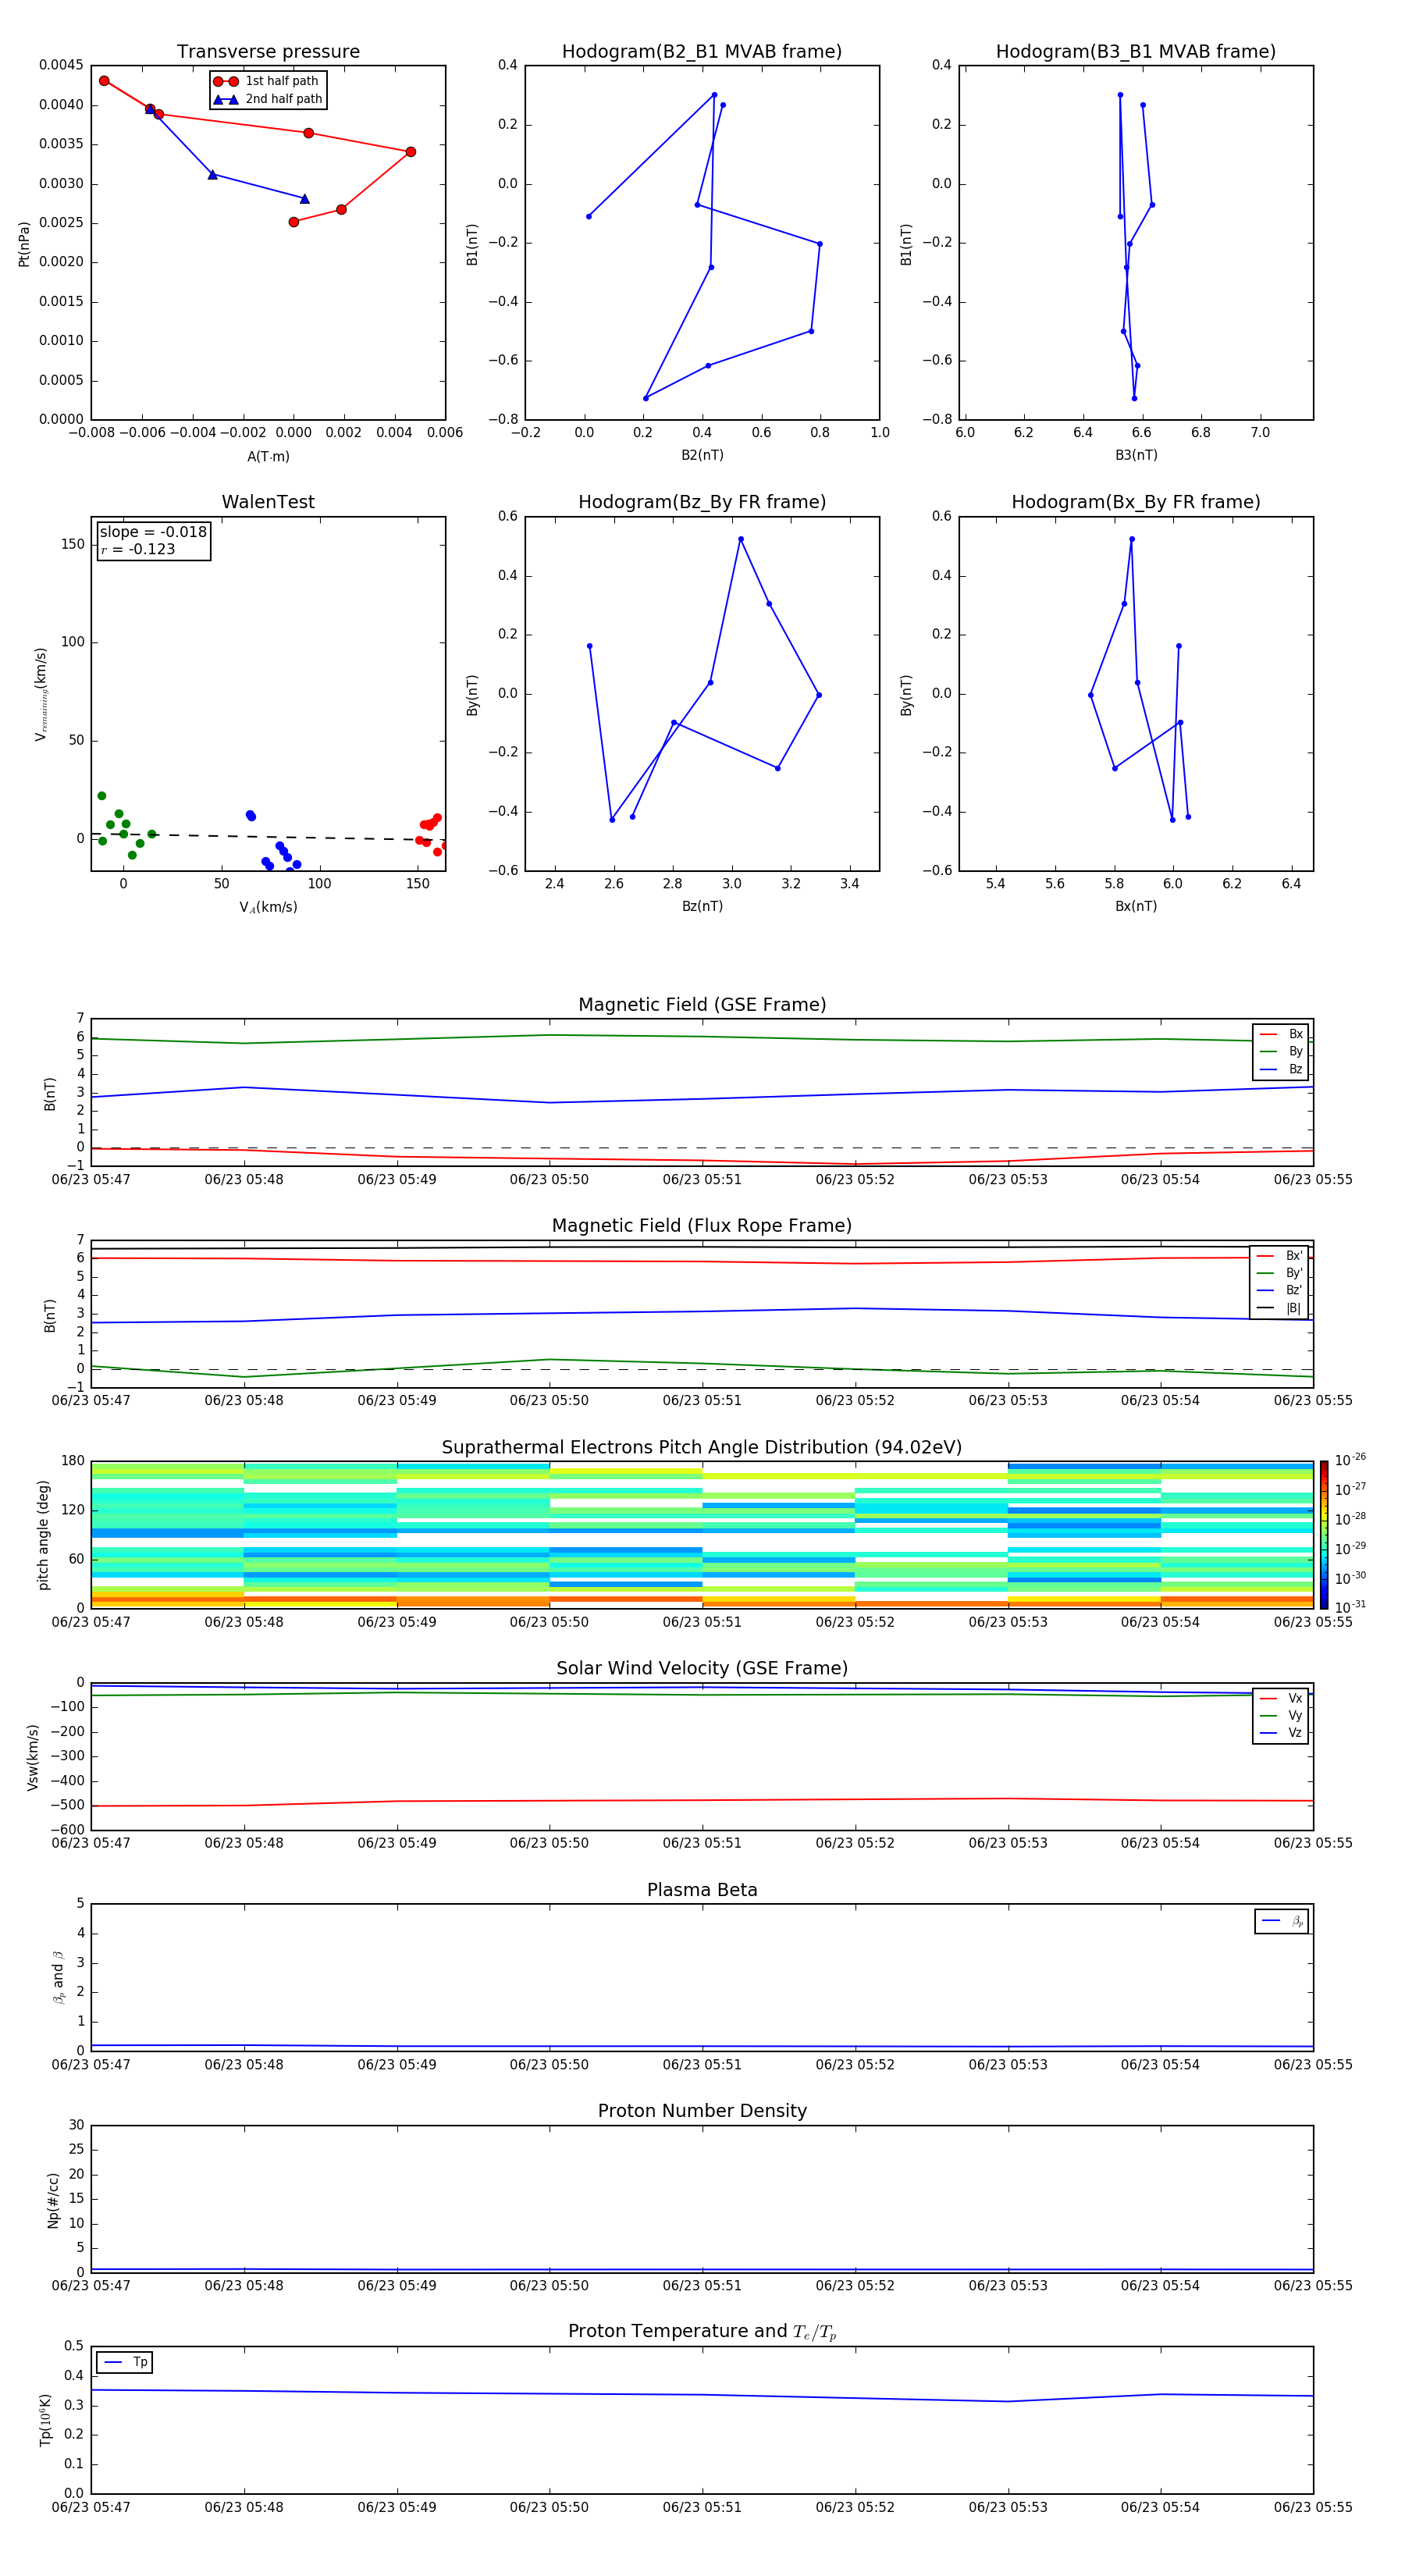This screenshot has width=1405, height=2576.
Task: Click 'Hodogram(Bz_By FR frame)' title
Action: click(702, 502)
